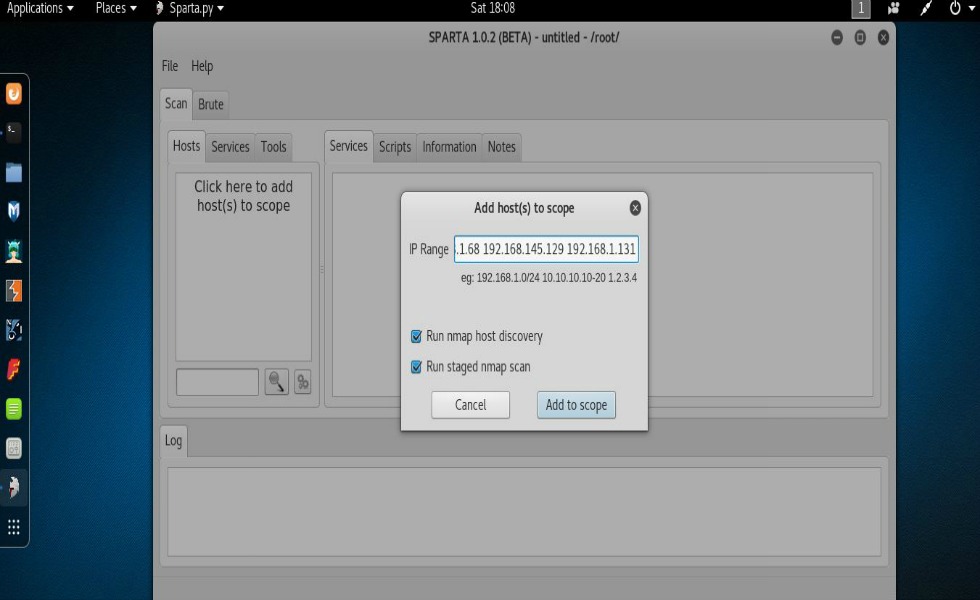Click the magnifier search button under Hosts
Viewport: 980px width, 600px height.
point(276,382)
